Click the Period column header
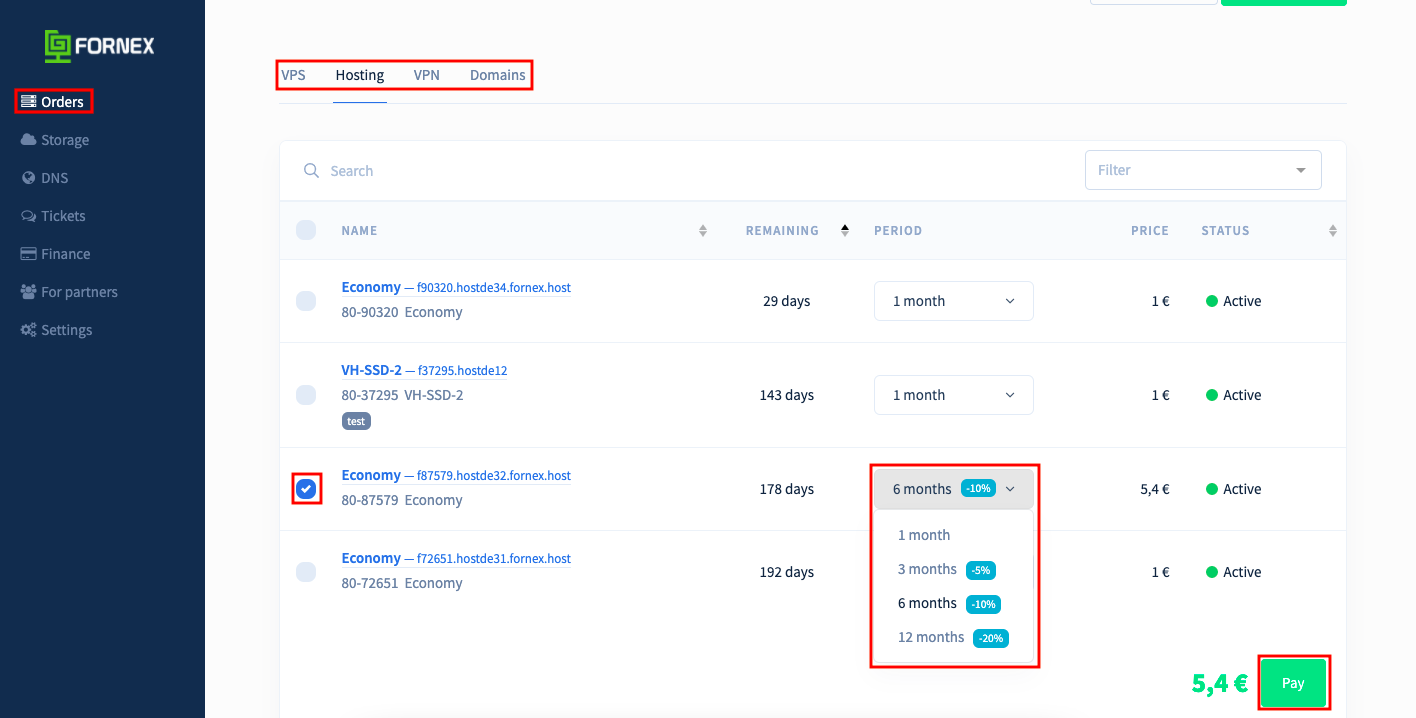Image resolution: width=1416 pixels, height=718 pixels. tap(898, 231)
